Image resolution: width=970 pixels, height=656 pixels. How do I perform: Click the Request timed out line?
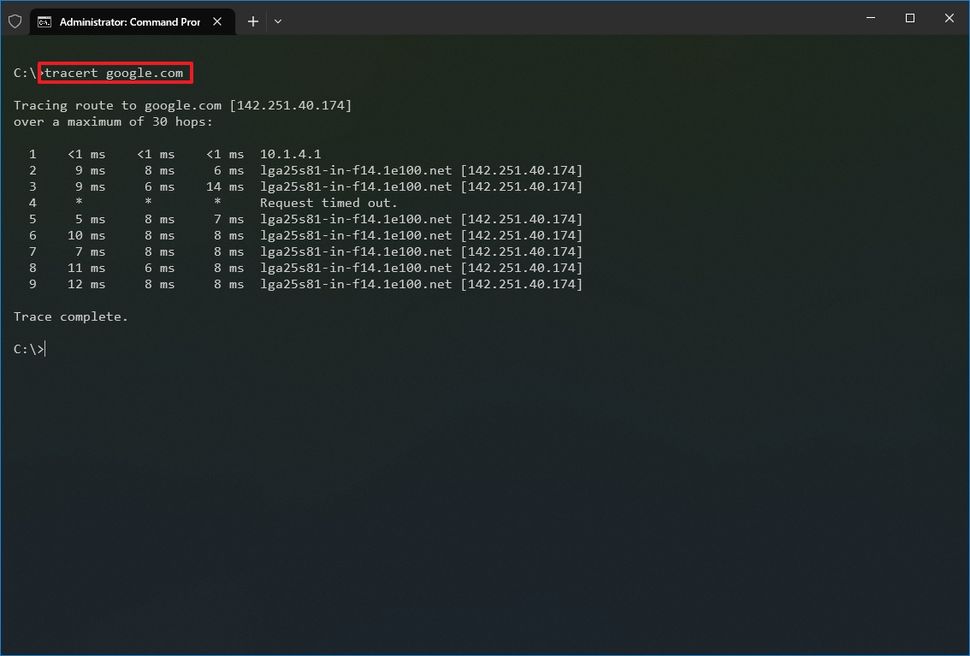point(327,202)
